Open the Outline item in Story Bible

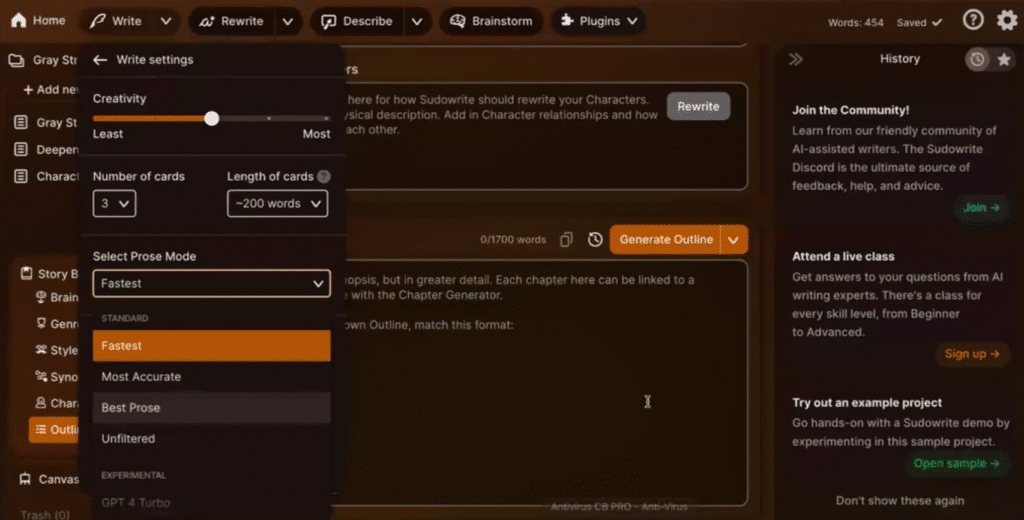[x=54, y=429]
